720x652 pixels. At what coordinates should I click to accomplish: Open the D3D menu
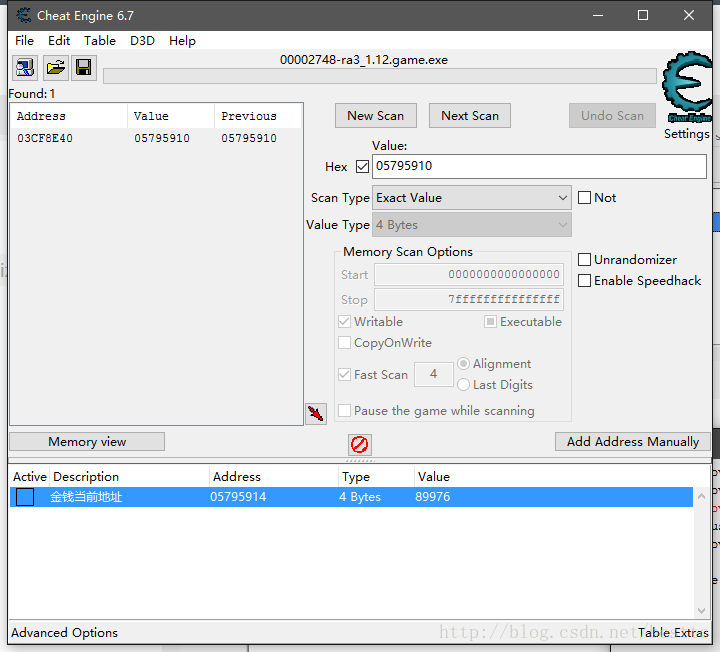tap(142, 41)
